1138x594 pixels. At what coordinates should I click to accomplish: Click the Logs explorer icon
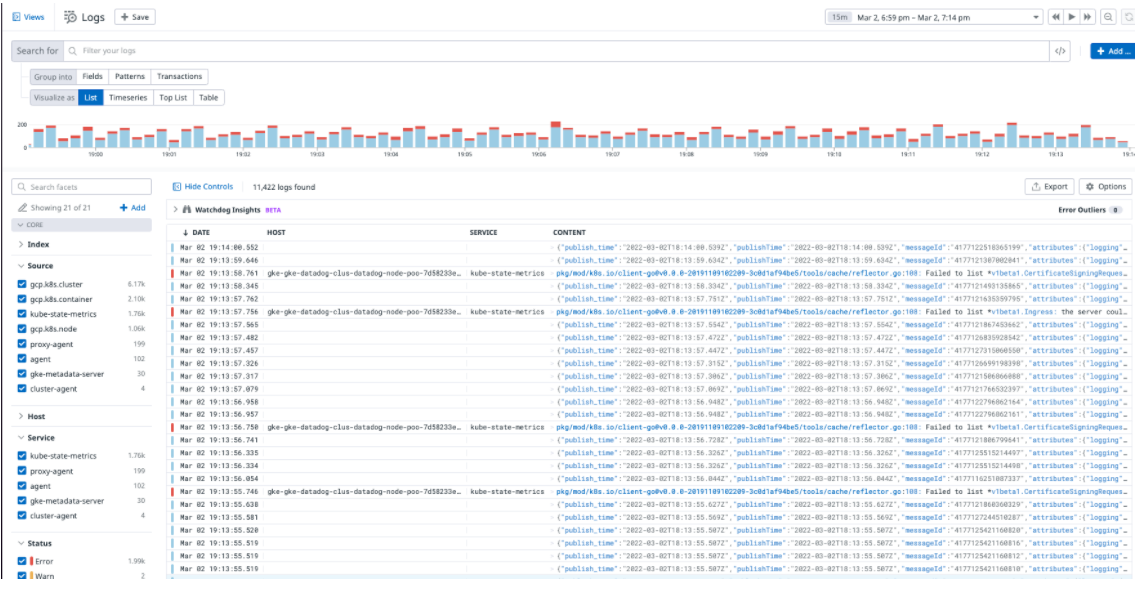(70, 17)
